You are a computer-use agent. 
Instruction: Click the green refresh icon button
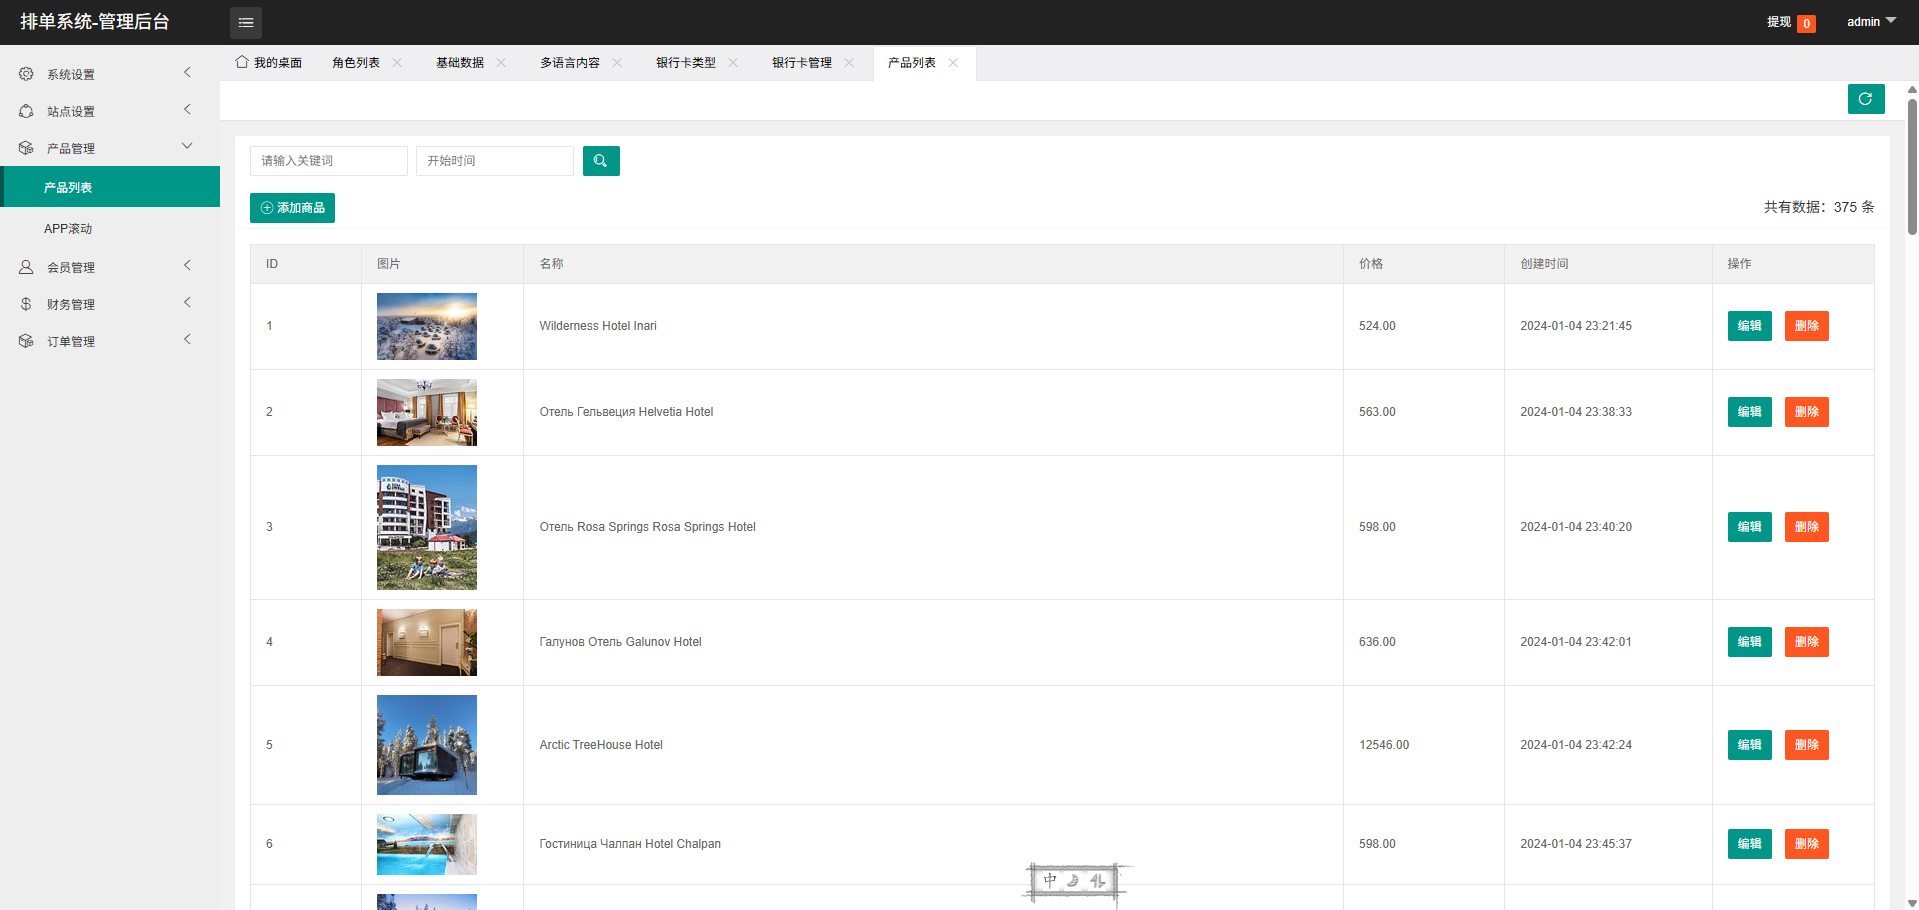[1865, 99]
